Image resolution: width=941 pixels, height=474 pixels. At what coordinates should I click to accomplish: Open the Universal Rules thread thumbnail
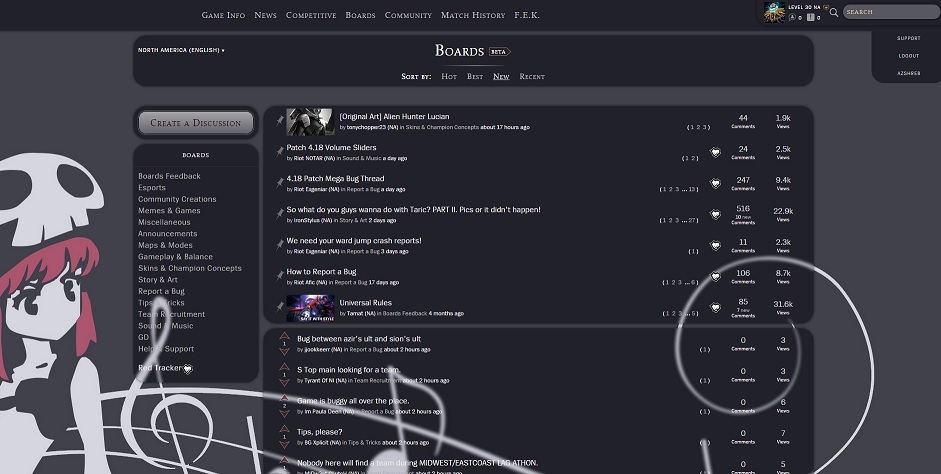tap(310, 308)
